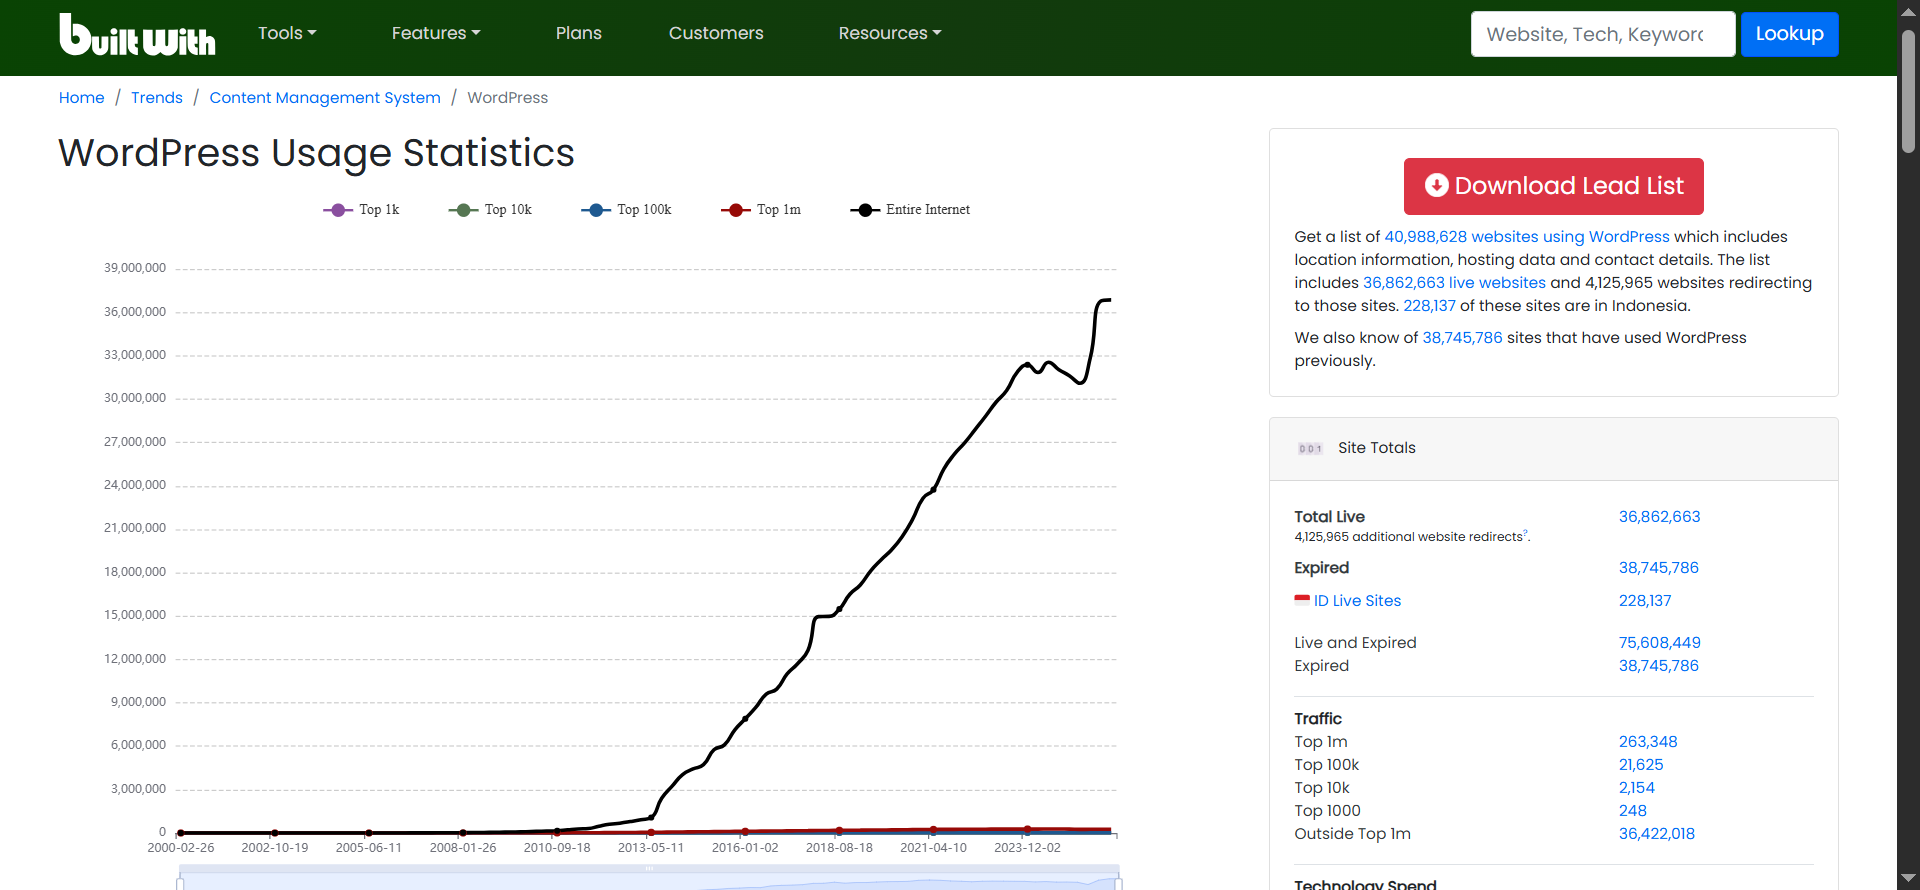
Task: Click the Outside Top 1m value 36,422,018
Action: [1657, 834]
